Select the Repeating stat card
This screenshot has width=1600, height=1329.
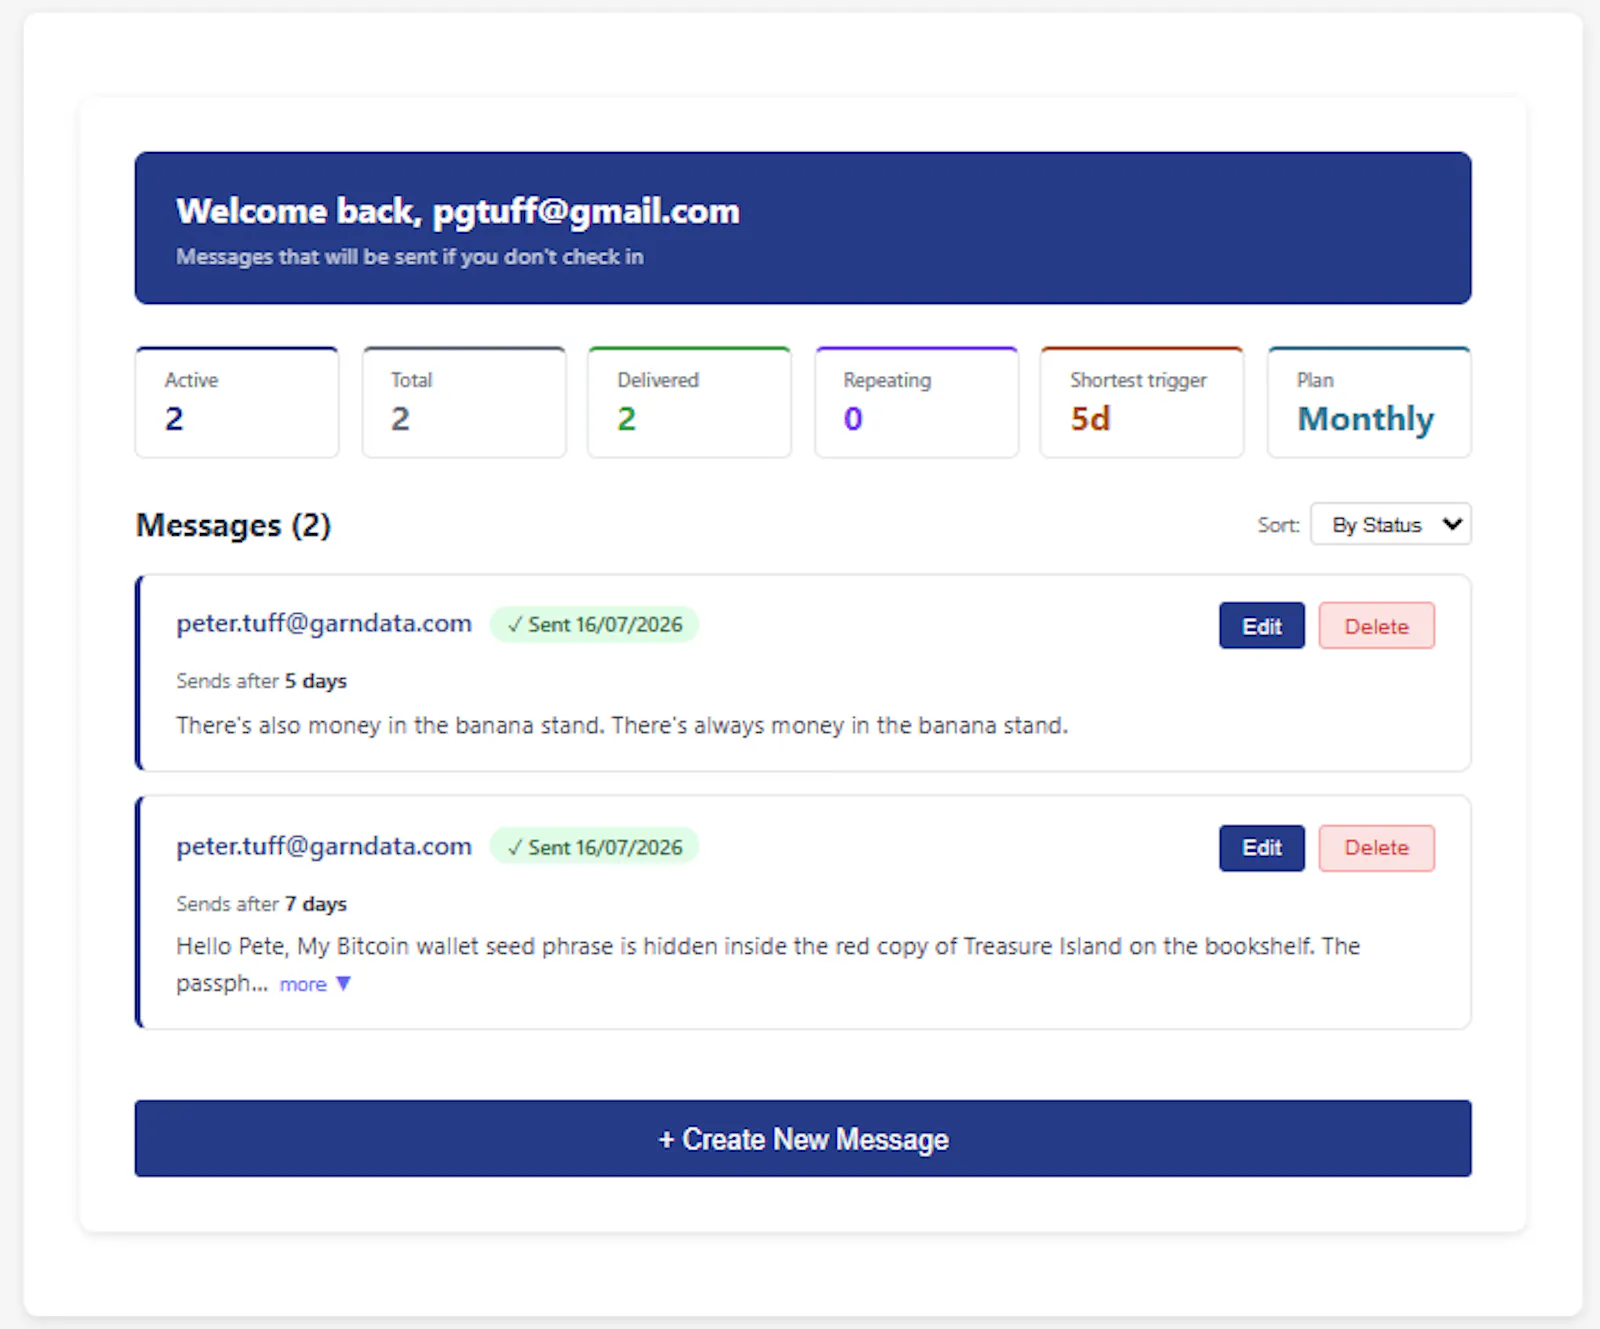click(917, 402)
